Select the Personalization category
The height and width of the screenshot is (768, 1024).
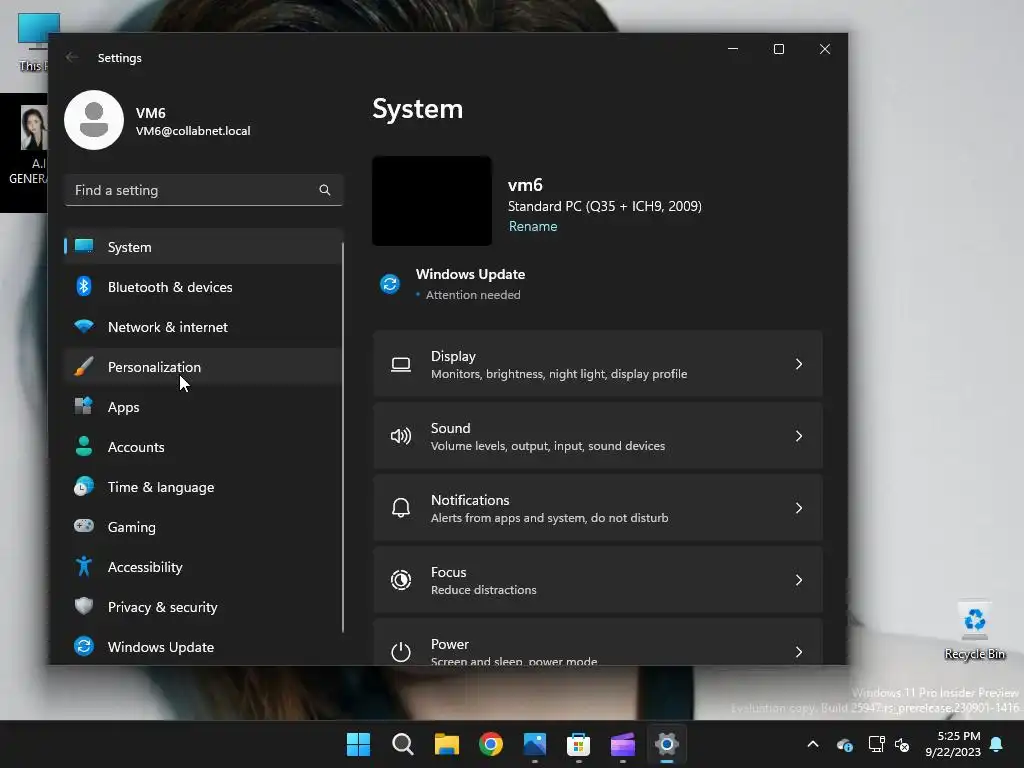point(203,367)
